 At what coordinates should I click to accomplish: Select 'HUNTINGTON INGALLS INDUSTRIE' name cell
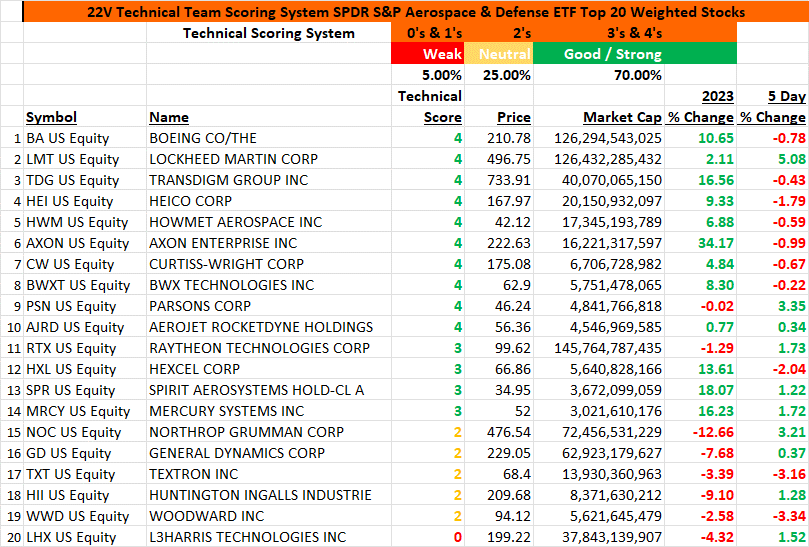pos(269,495)
